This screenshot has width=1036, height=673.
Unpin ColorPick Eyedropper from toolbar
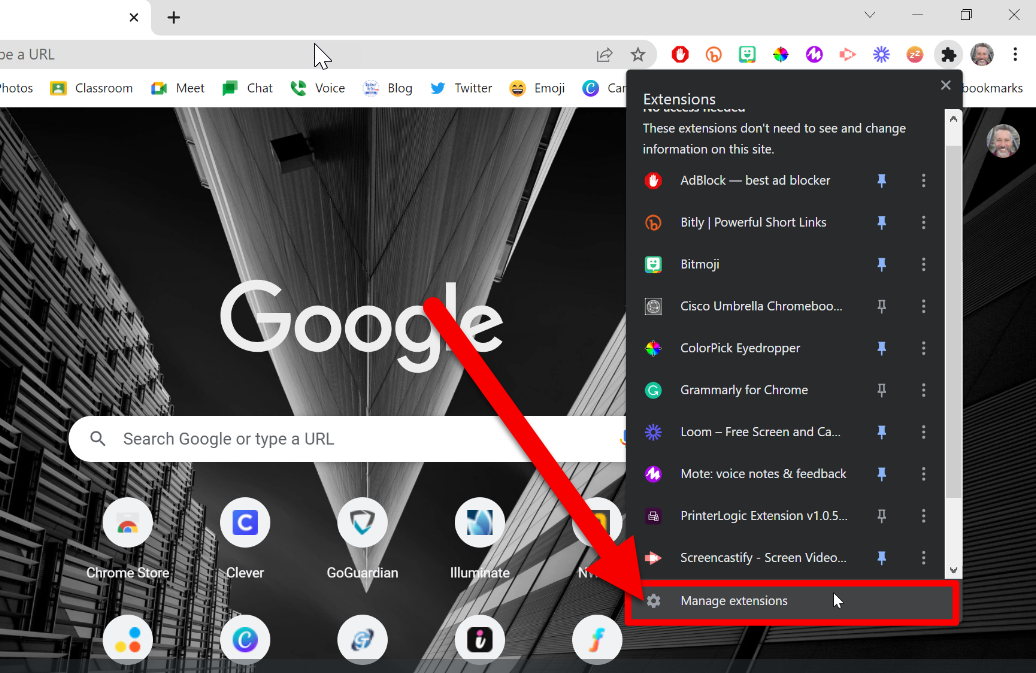(x=881, y=348)
